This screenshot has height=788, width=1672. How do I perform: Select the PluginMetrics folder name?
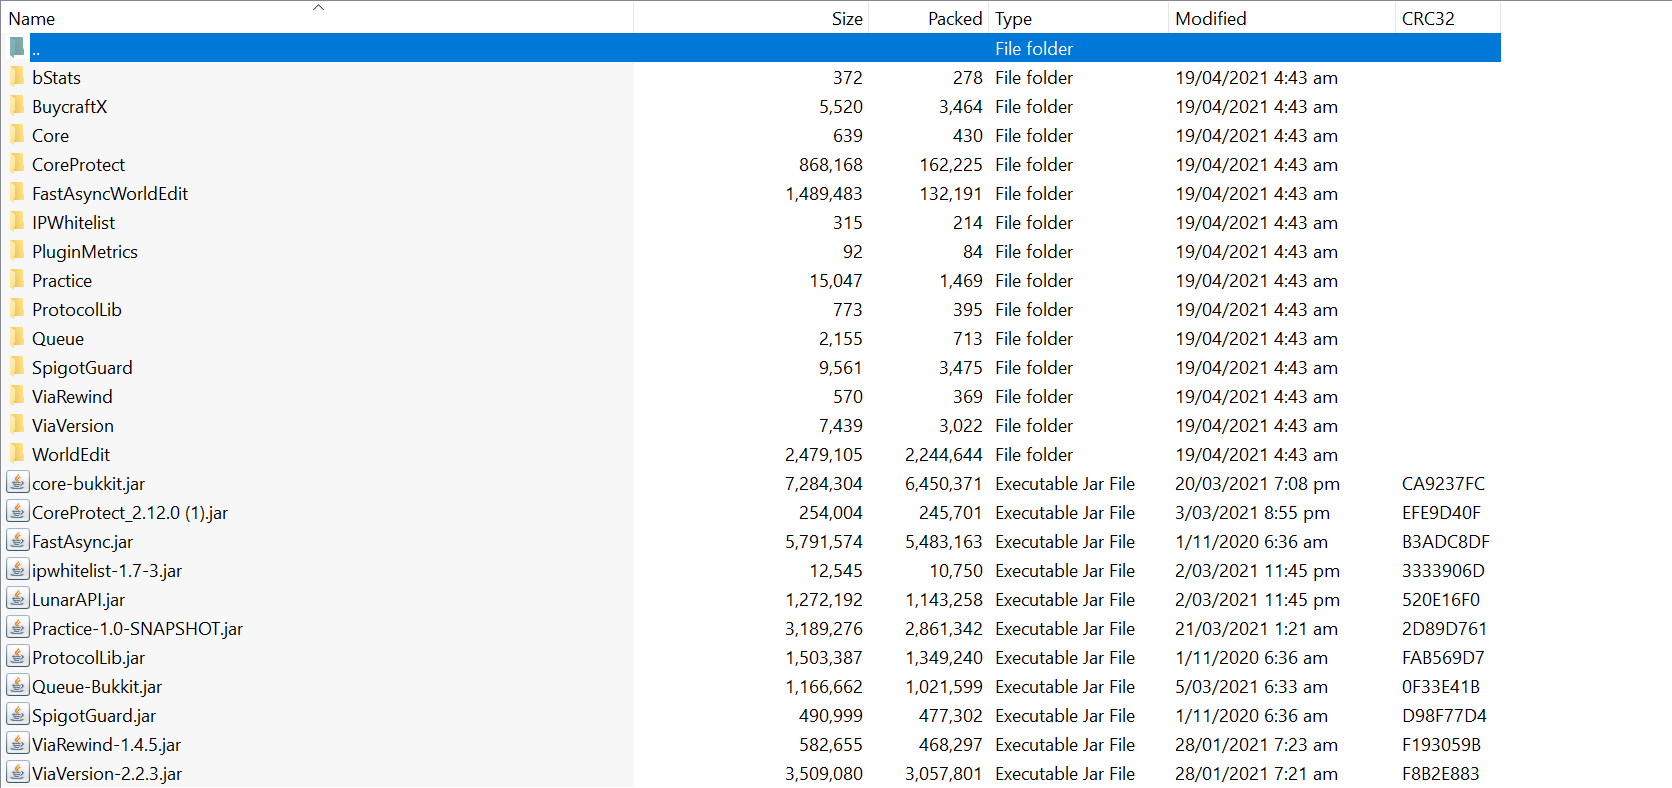click(85, 252)
